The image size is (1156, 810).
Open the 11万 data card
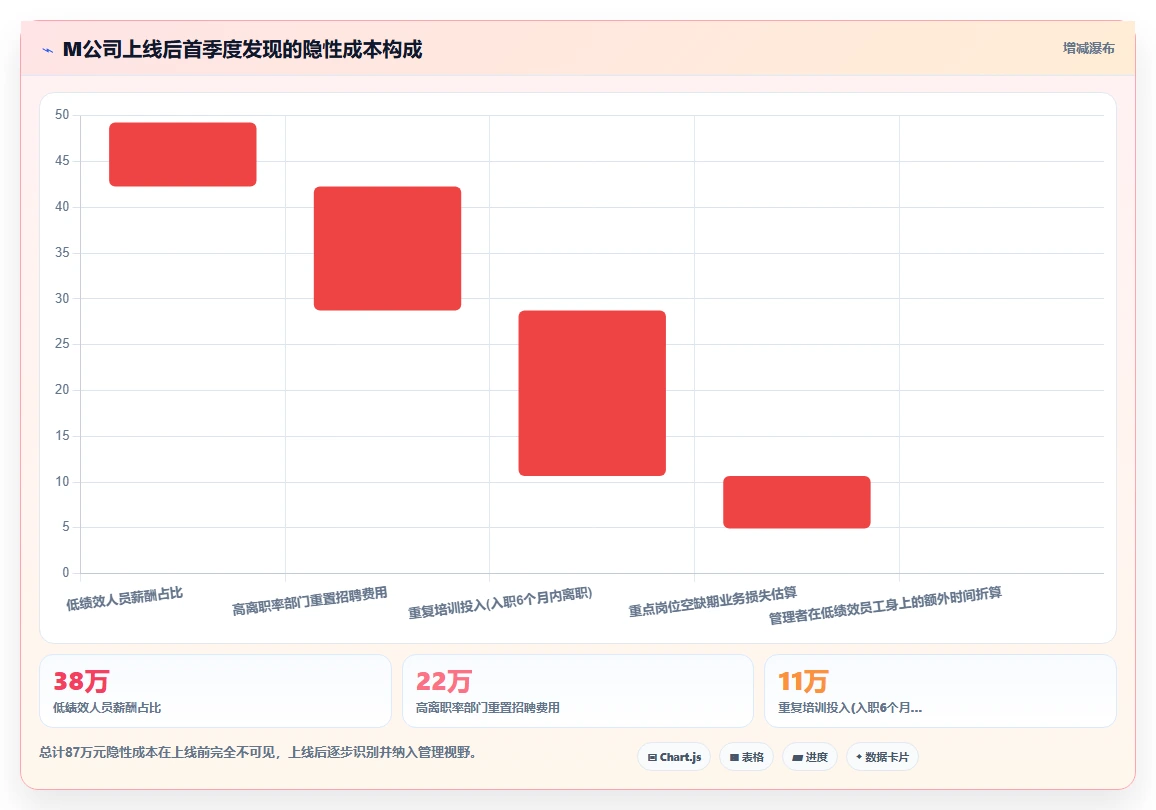pos(940,691)
